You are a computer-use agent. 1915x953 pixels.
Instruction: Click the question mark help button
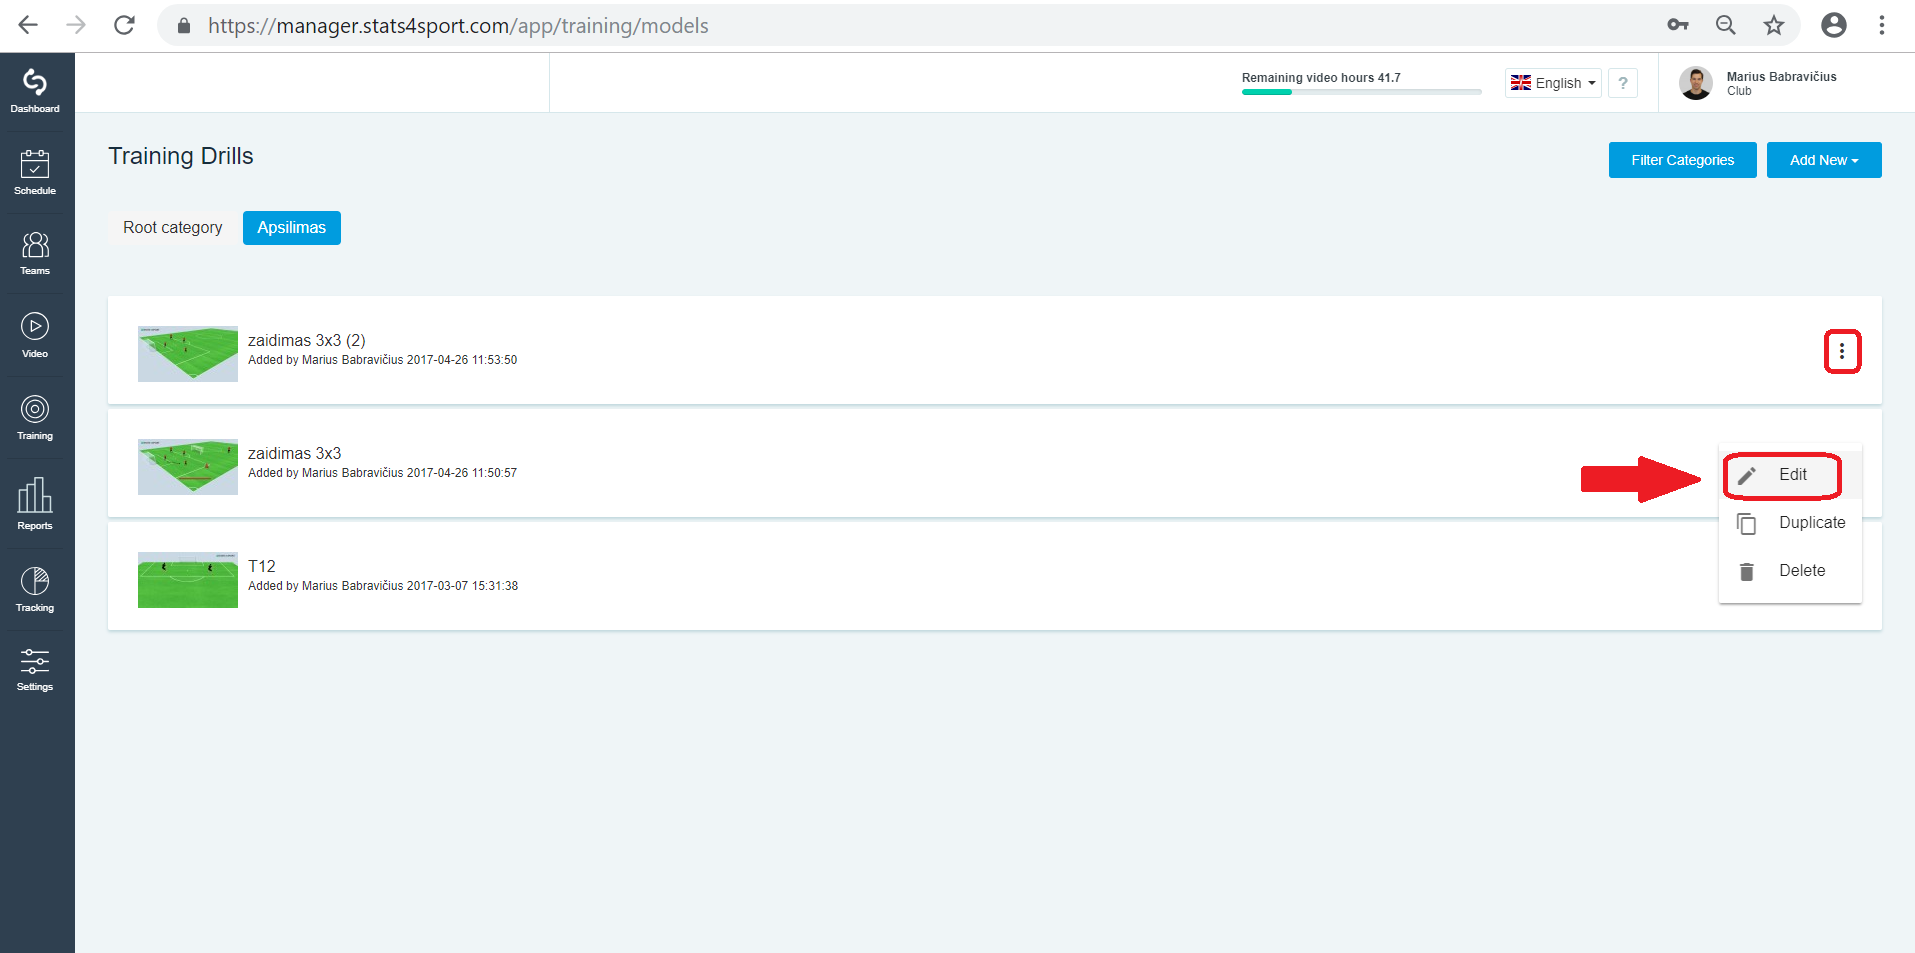(1623, 83)
